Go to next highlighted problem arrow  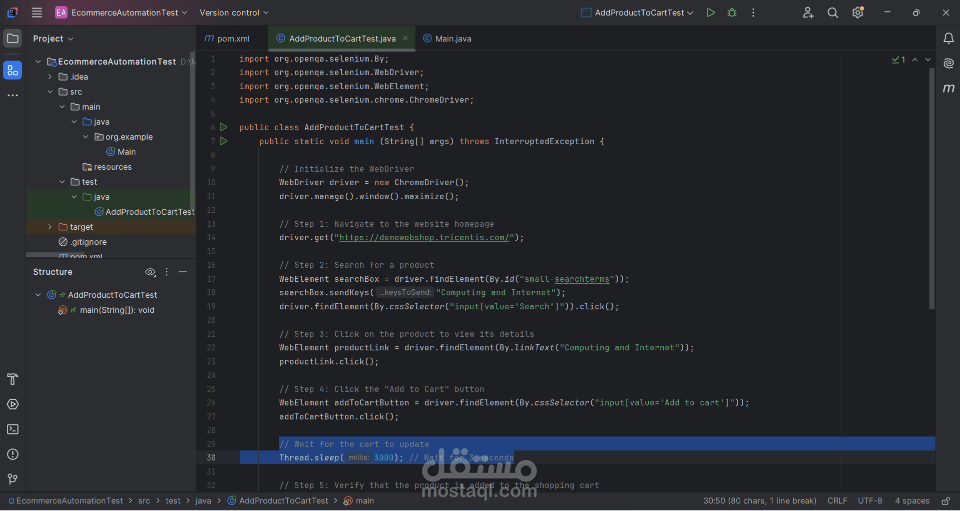(928, 60)
